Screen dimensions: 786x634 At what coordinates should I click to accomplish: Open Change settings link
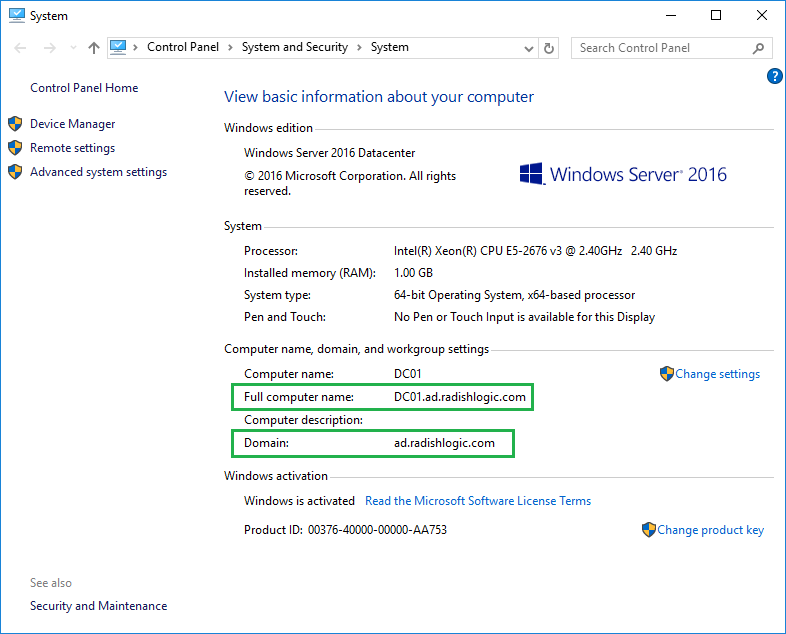coord(717,374)
